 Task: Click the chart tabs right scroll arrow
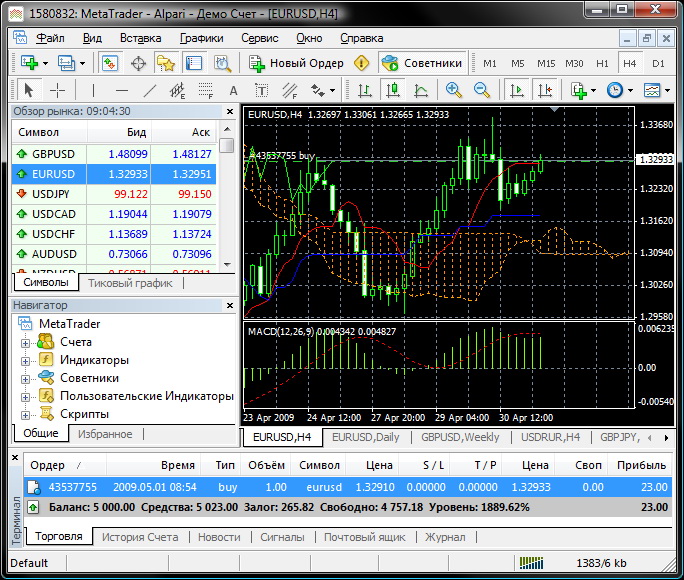coord(666,437)
